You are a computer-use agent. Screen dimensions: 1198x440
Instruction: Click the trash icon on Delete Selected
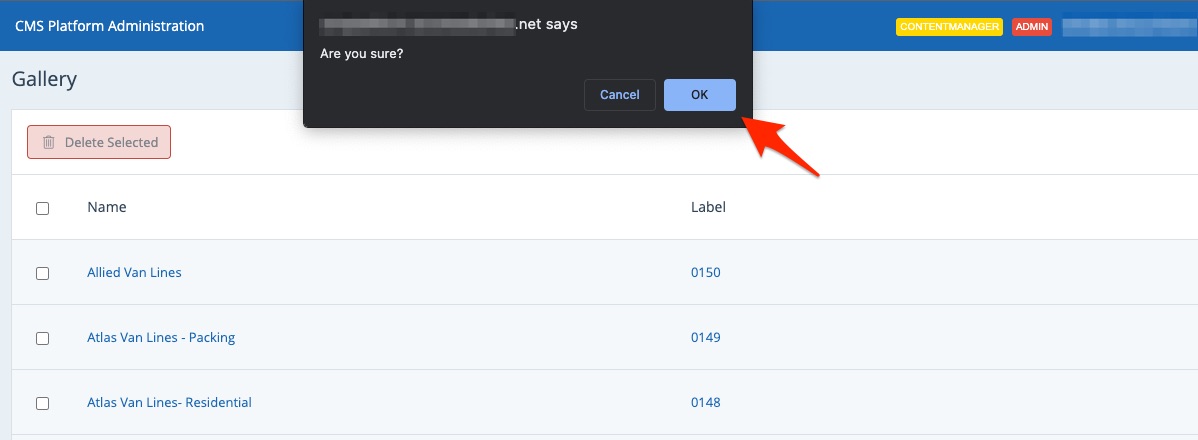pyautogui.click(x=48, y=143)
